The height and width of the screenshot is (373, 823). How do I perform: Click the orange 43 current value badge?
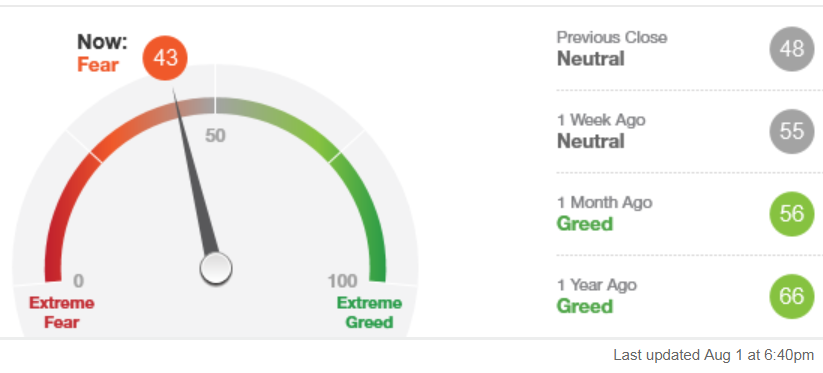coord(165,58)
